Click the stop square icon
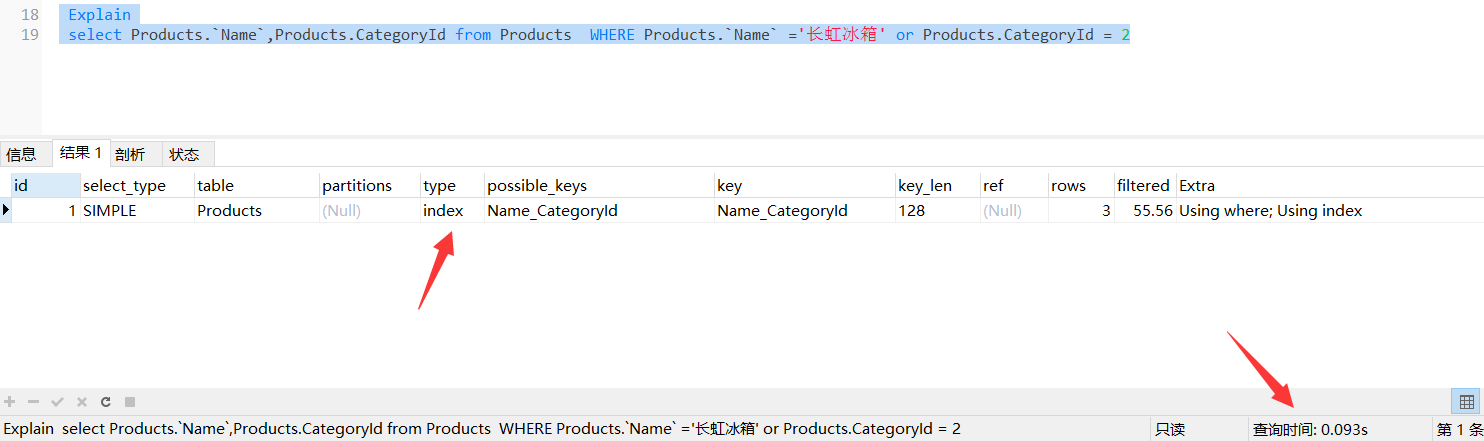Image resolution: width=1484 pixels, height=441 pixels. click(x=129, y=402)
